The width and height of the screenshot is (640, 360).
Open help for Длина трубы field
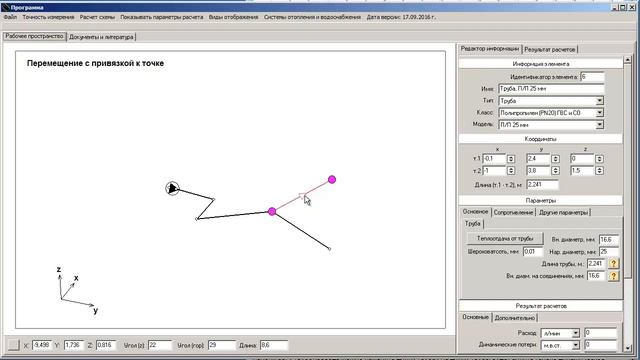613,264
